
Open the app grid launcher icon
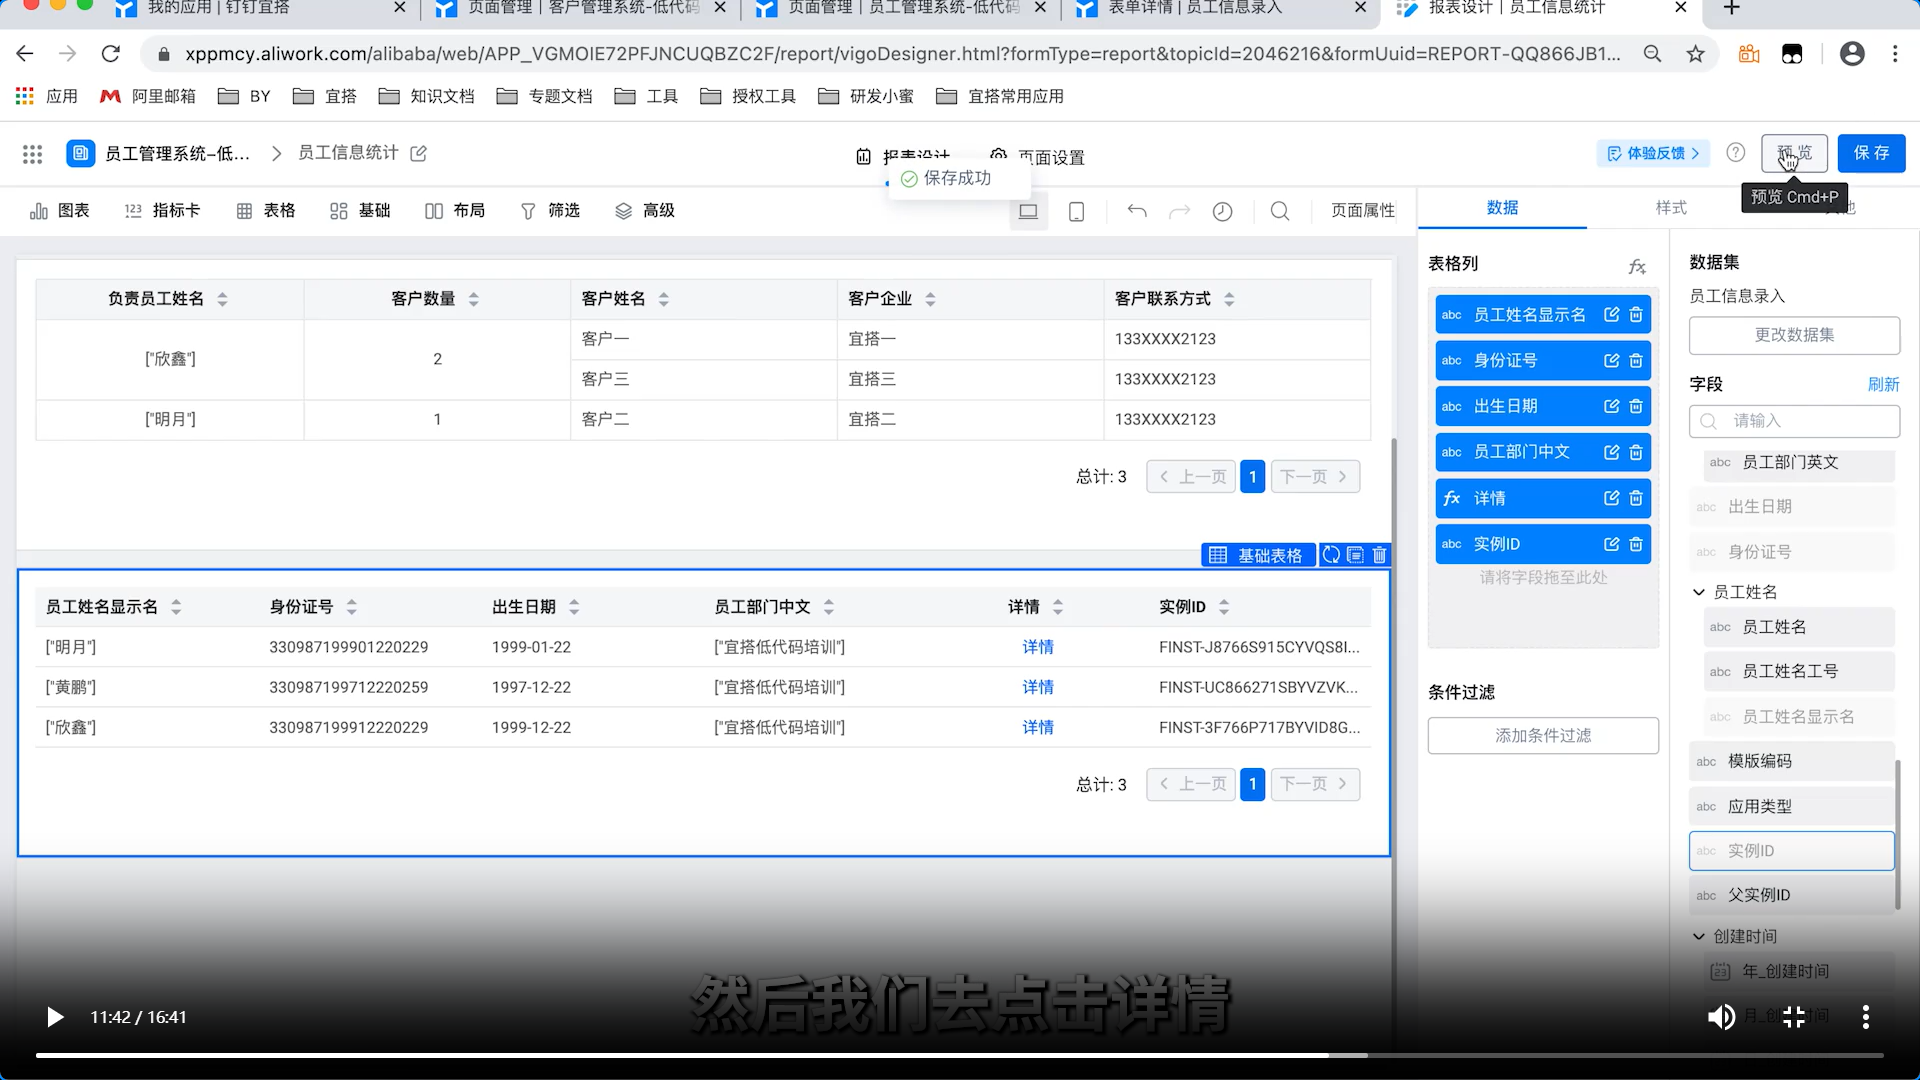32,153
